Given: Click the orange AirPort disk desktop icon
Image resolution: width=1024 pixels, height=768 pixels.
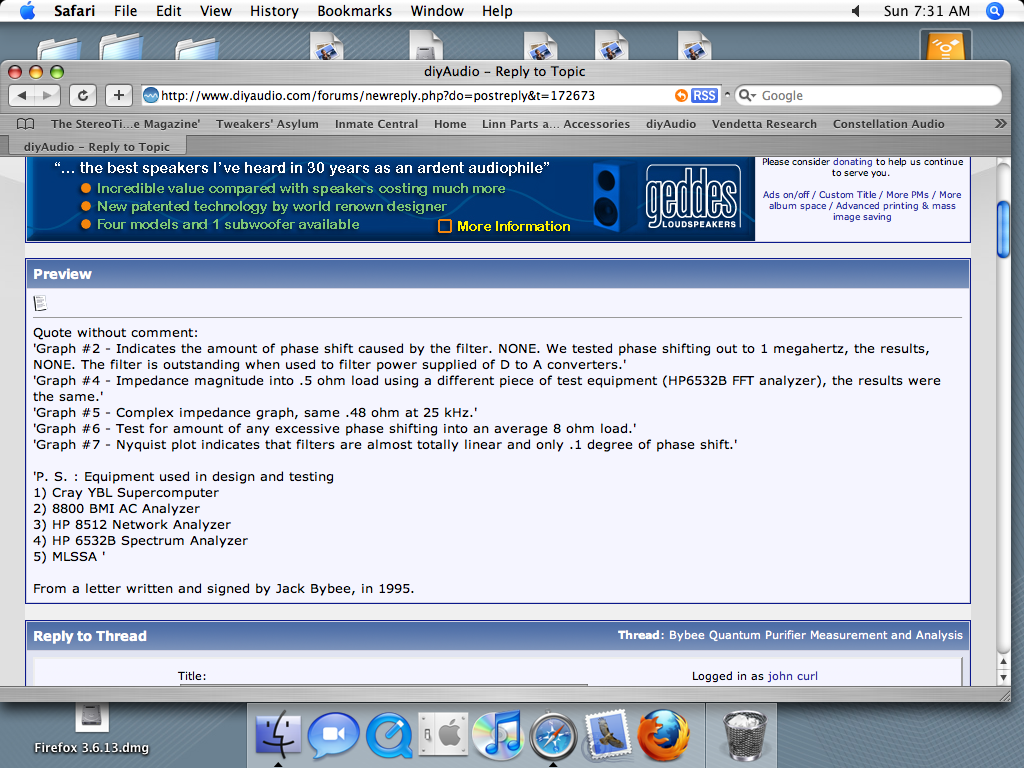Looking at the screenshot, I should pyautogui.click(x=946, y=45).
